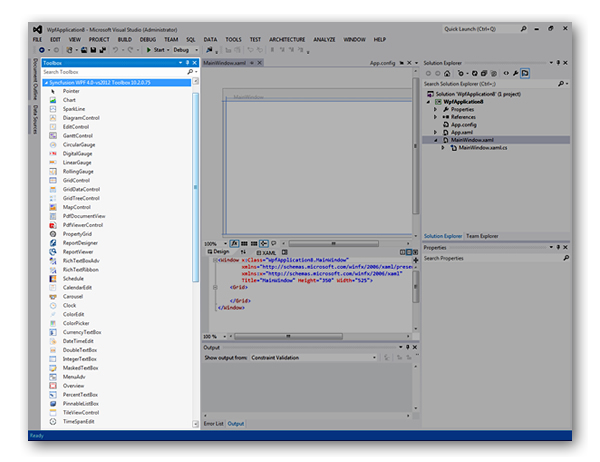Viewport: 600px width, 462px height.
Task: Open the designer 100% zoom dropdown
Action: 225,243
